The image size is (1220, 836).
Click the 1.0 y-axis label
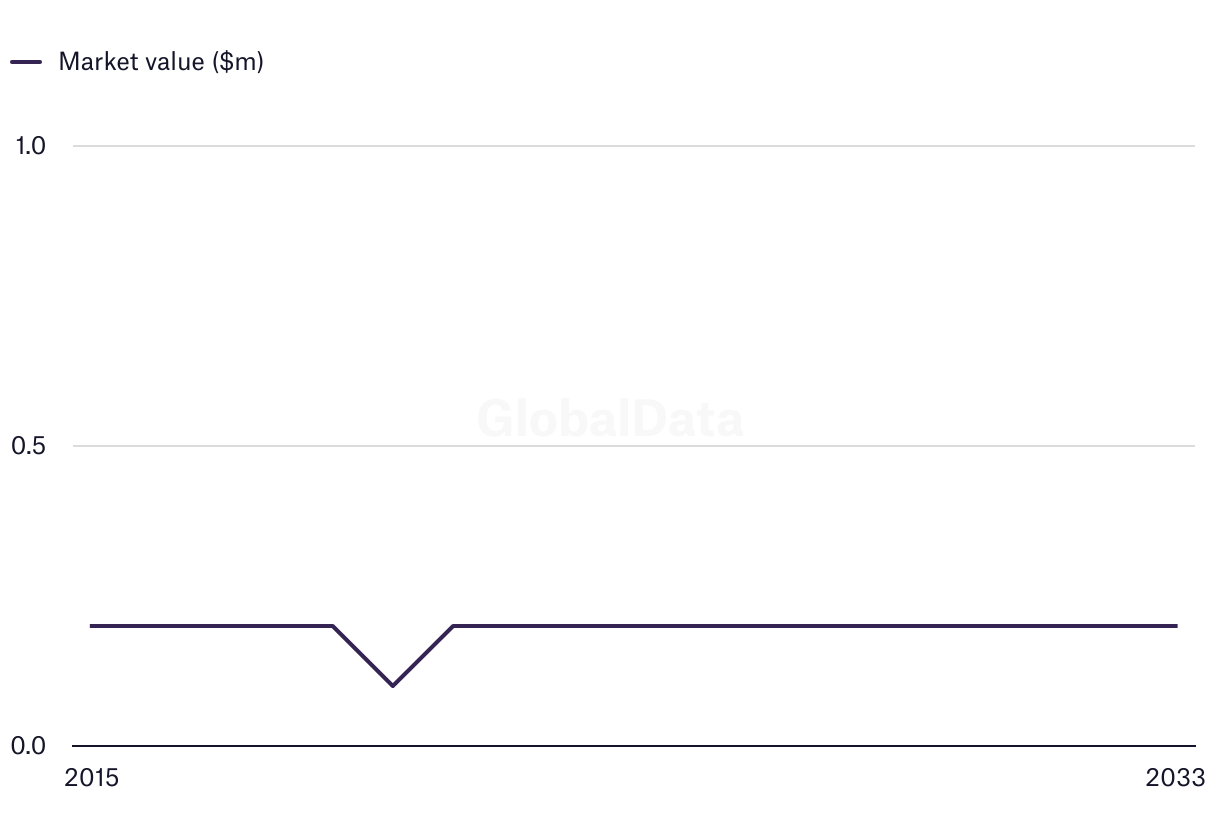click(30, 146)
